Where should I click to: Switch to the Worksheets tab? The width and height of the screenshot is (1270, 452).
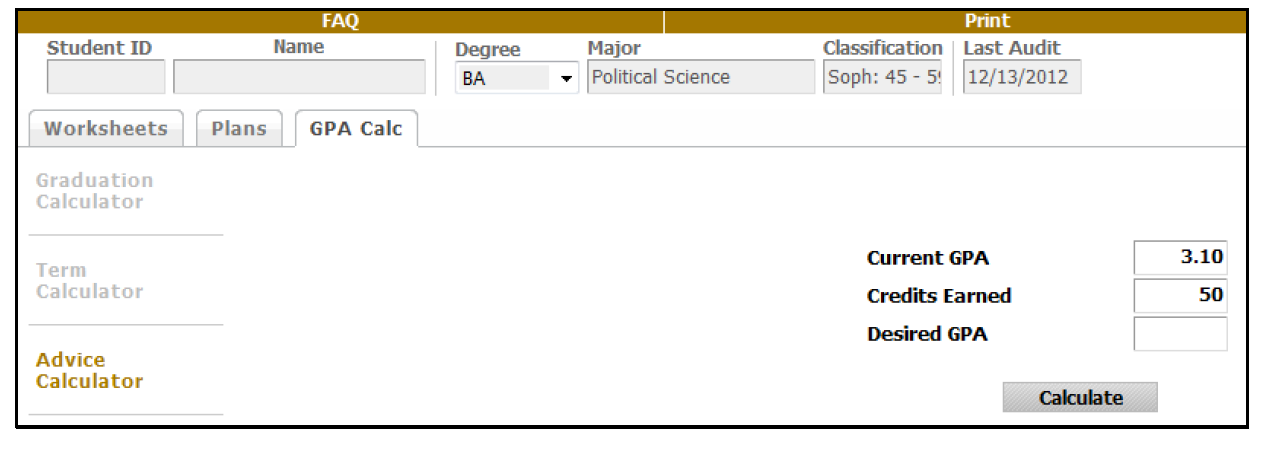[107, 129]
